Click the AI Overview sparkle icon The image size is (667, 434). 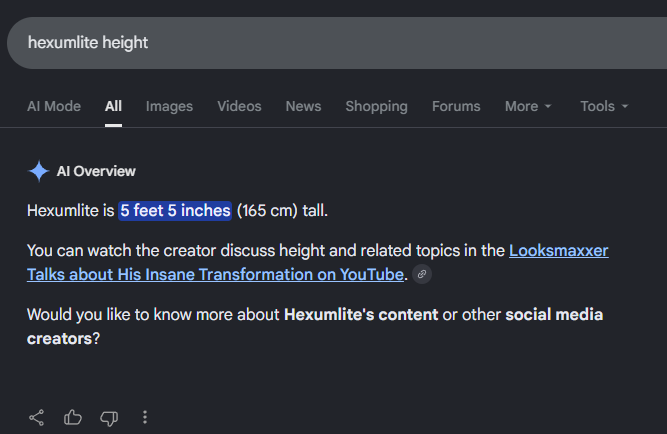click(x=39, y=171)
